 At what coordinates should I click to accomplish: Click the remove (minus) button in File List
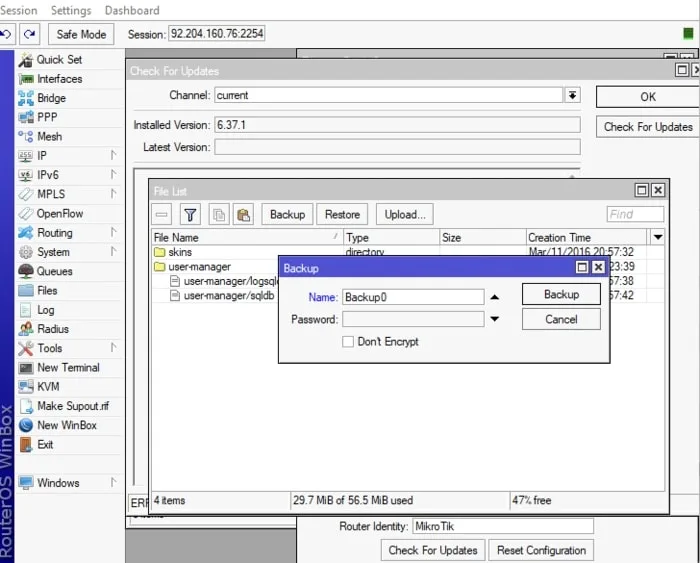point(162,215)
